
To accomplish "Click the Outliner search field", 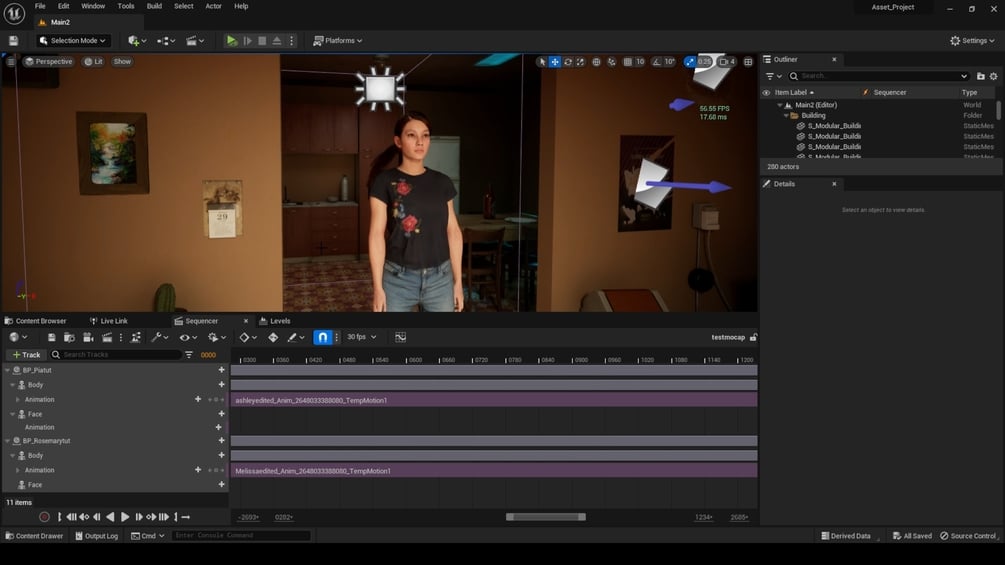I will click(x=878, y=76).
